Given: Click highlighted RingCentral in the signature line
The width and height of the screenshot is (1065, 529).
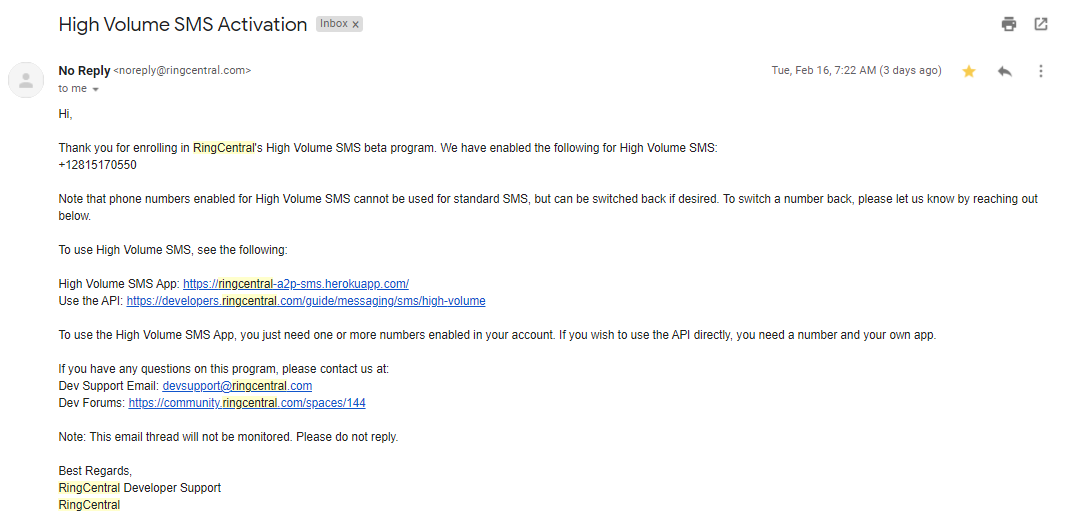Looking at the screenshot, I should [89, 505].
